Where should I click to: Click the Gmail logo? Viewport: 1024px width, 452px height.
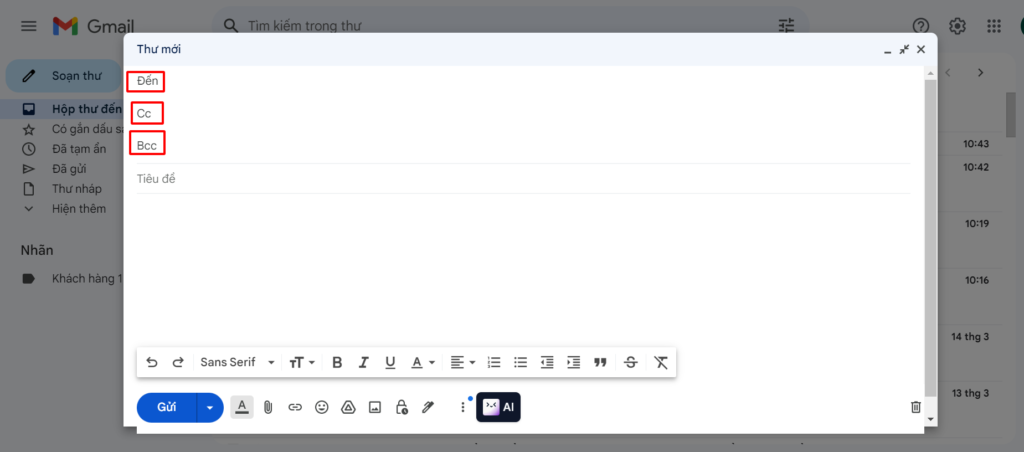point(93,26)
